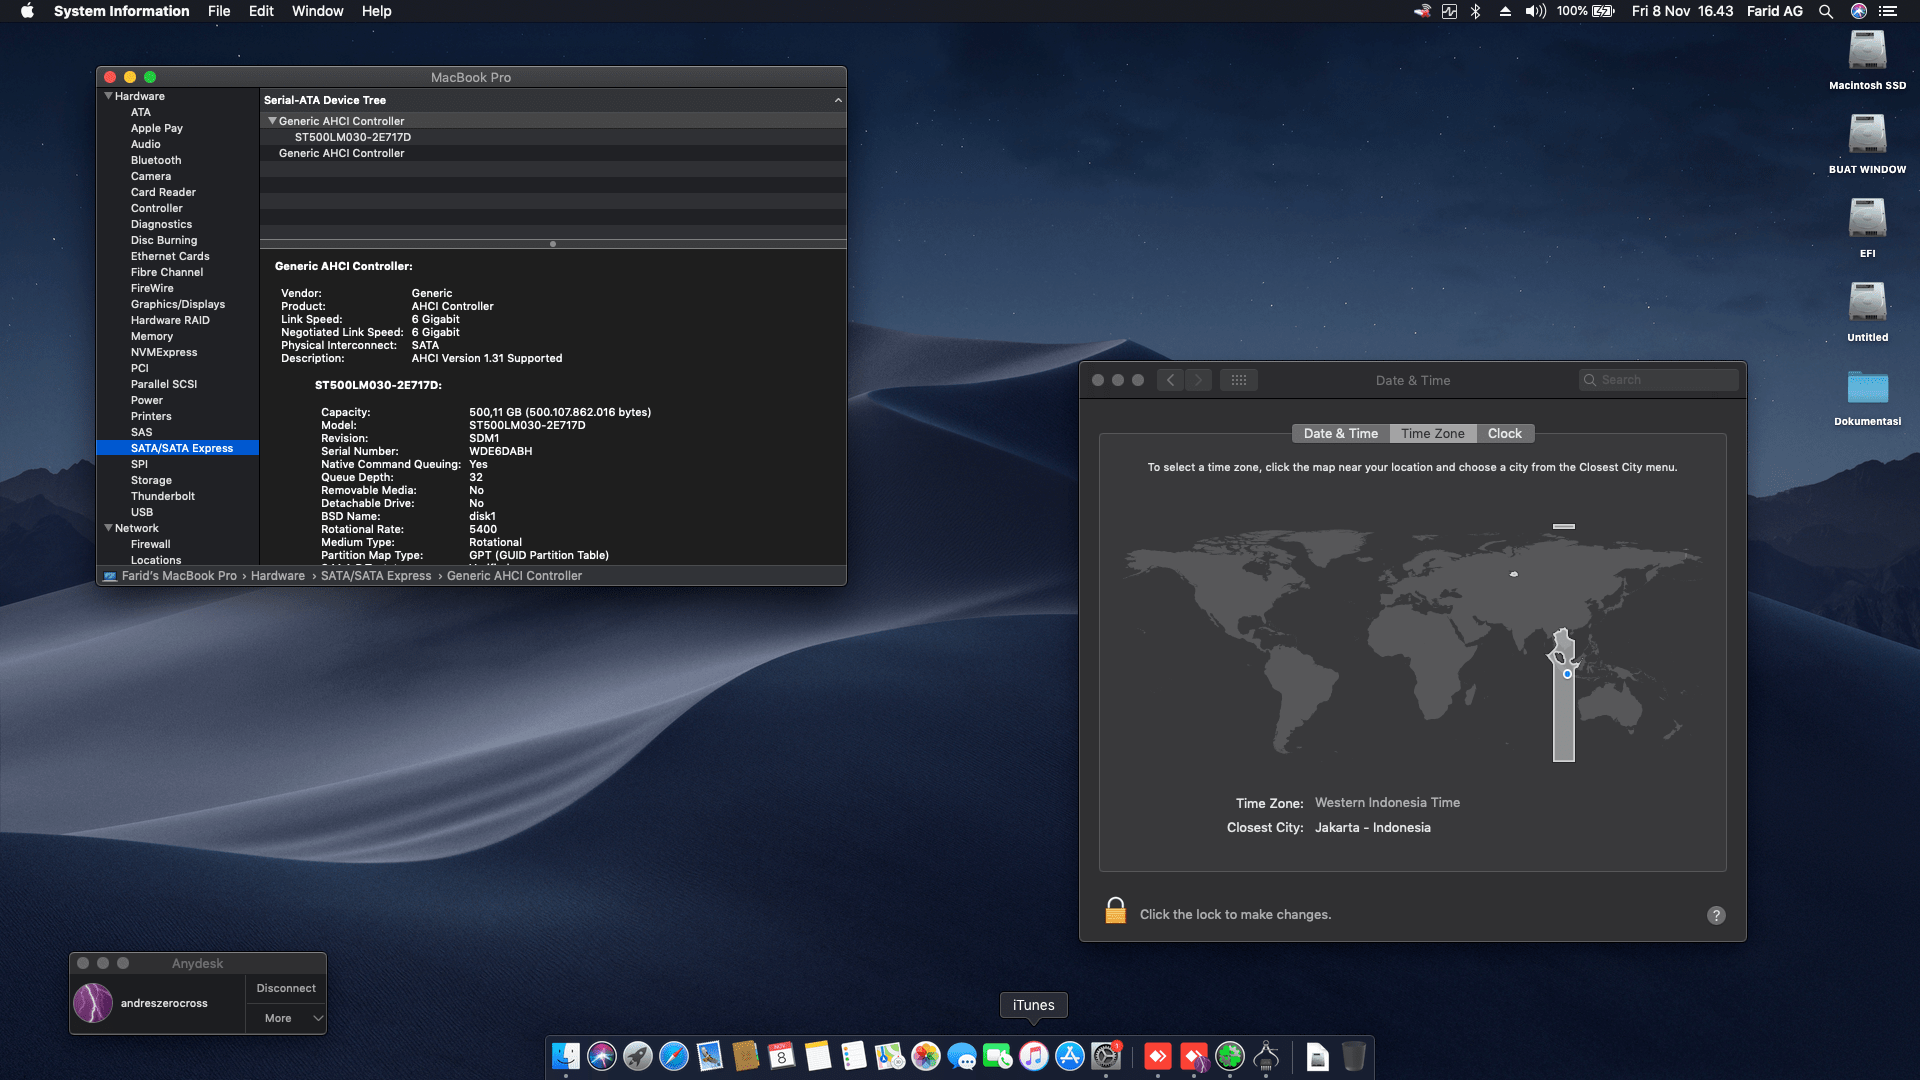Open the App Store from the Dock
Image resolution: width=1920 pixels, height=1080 pixels.
(1069, 1057)
